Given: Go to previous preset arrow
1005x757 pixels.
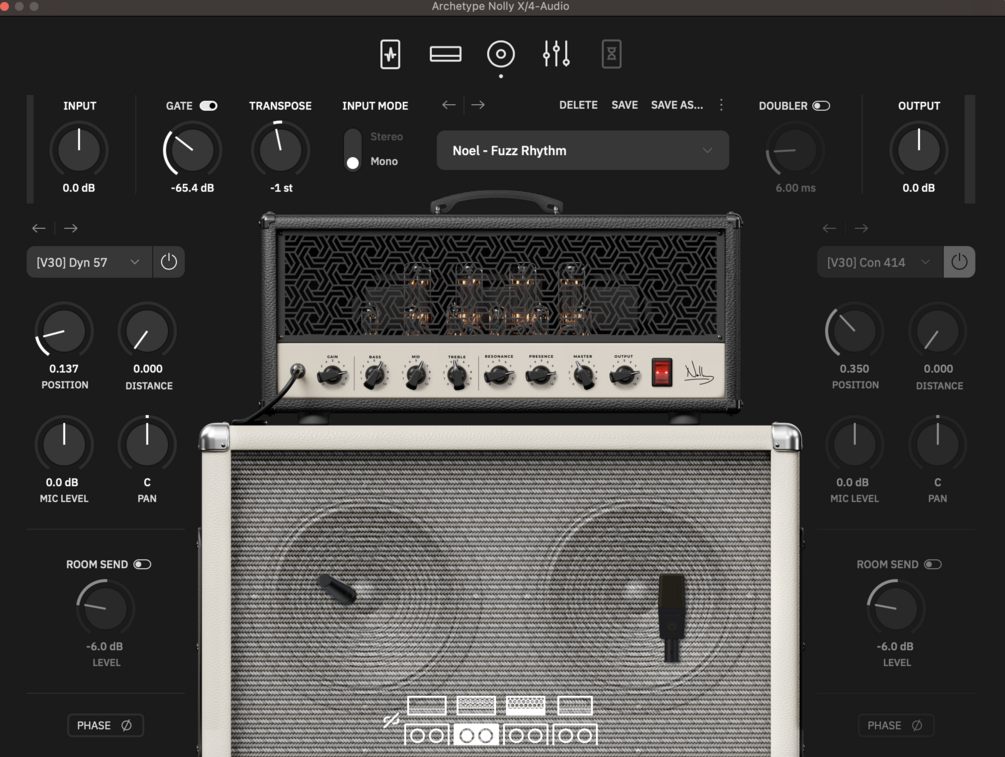Looking at the screenshot, I should 449,104.
